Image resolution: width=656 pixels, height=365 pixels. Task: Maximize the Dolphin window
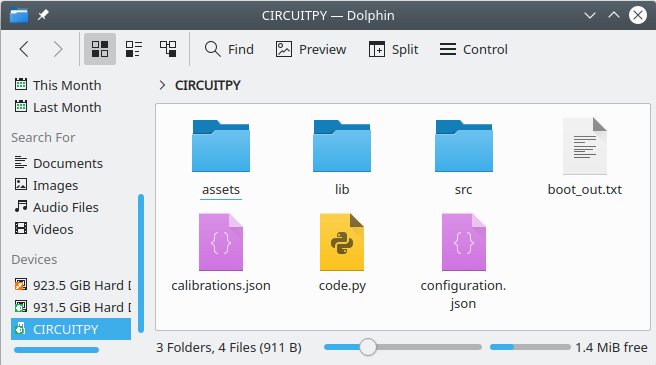coord(614,15)
